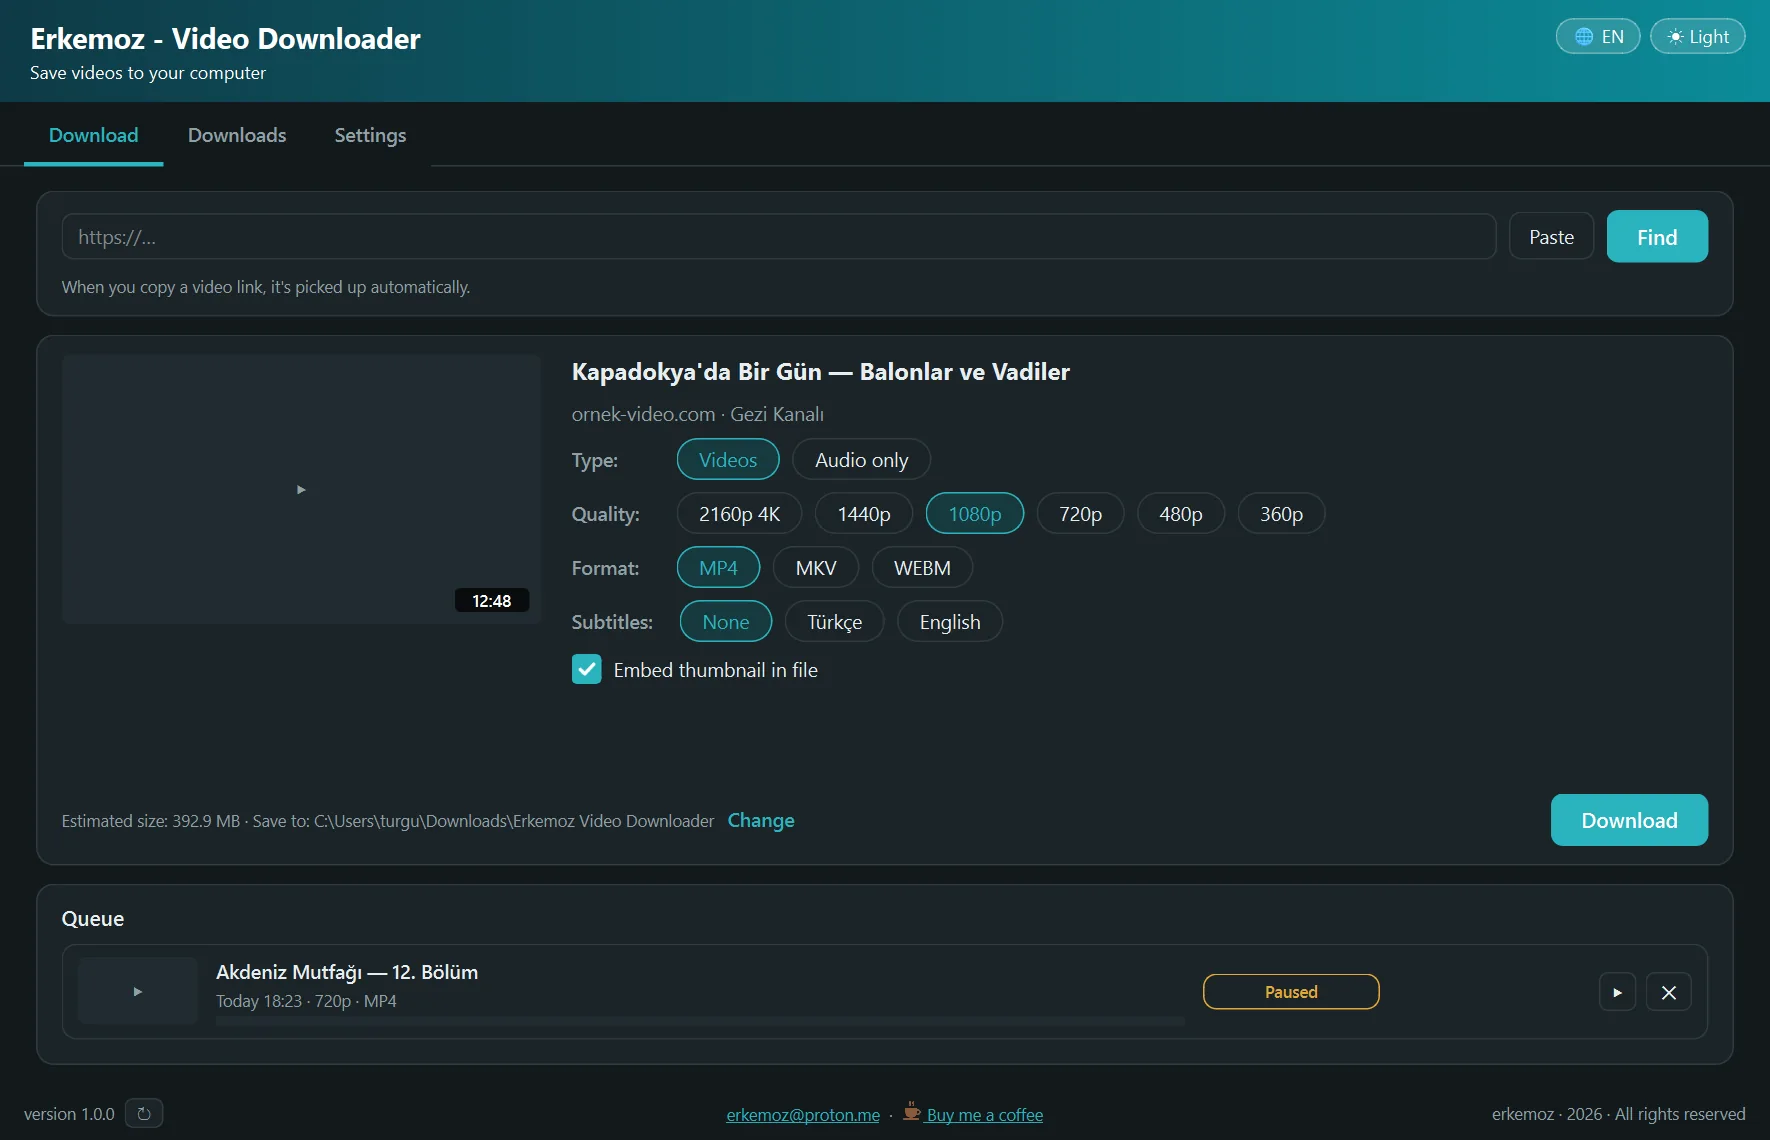Open the Download tab
The width and height of the screenshot is (1770, 1140).
pos(94,135)
